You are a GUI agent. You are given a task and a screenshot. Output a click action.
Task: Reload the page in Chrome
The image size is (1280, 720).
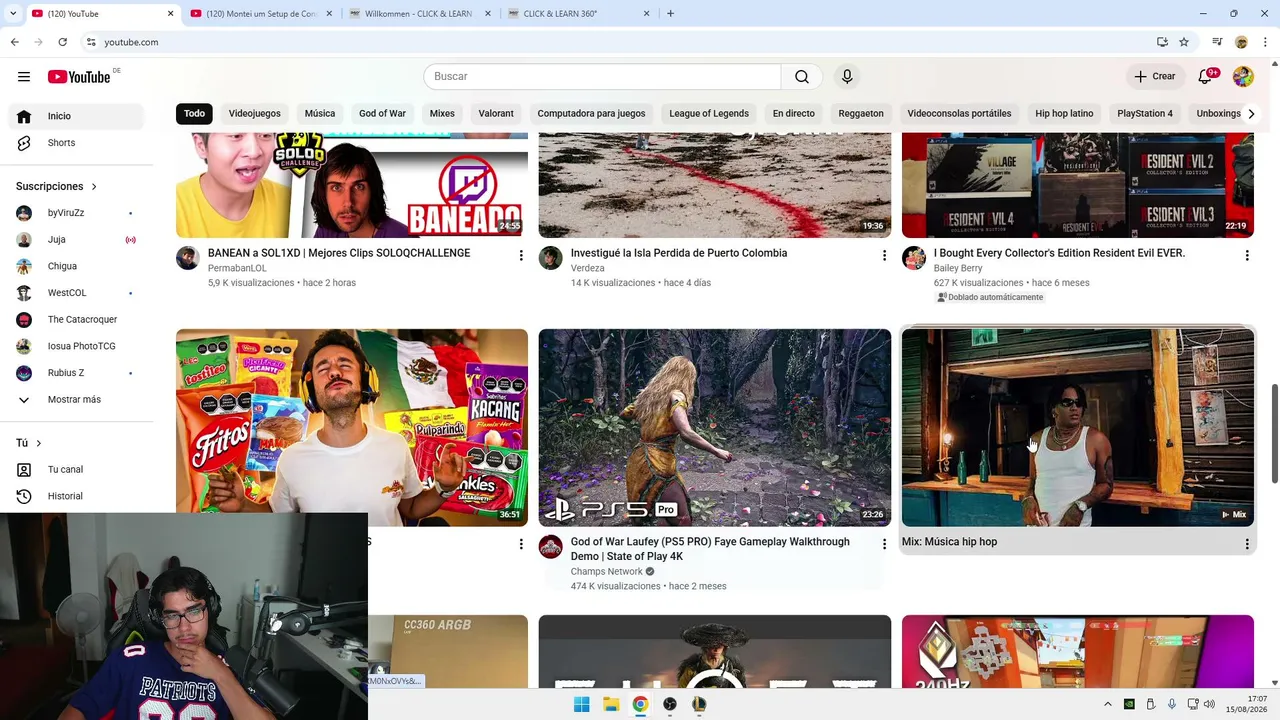62,42
